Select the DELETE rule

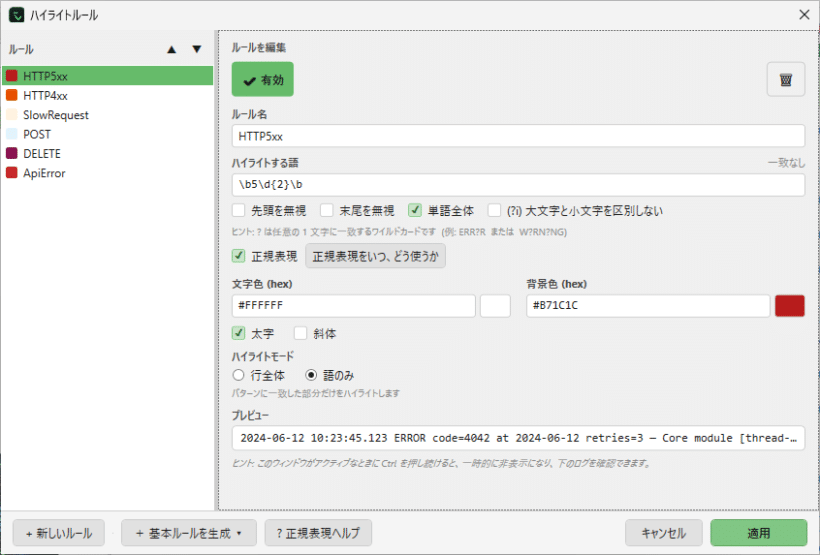coord(107,153)
